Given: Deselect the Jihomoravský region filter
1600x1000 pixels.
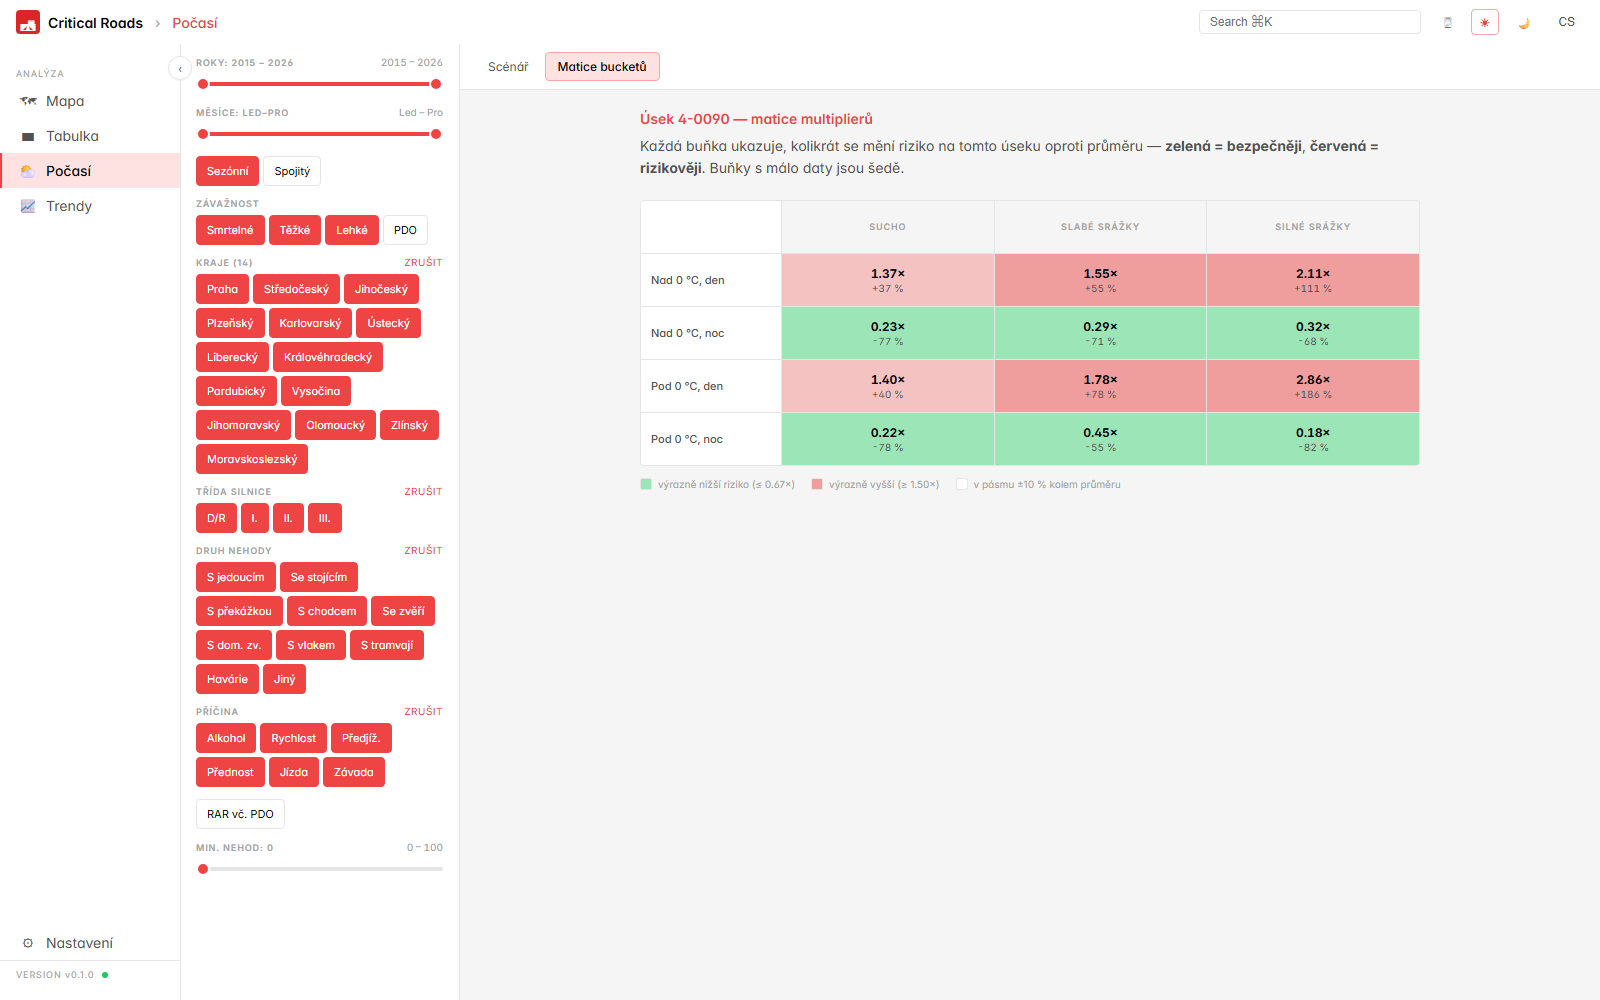Looking at the screenshot, I should pyautogui.click(x=243, y=425).
